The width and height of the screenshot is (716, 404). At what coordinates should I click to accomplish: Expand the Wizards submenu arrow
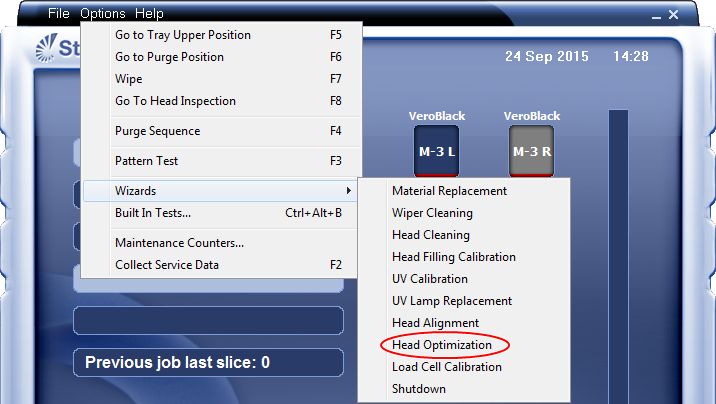[348, 191]
